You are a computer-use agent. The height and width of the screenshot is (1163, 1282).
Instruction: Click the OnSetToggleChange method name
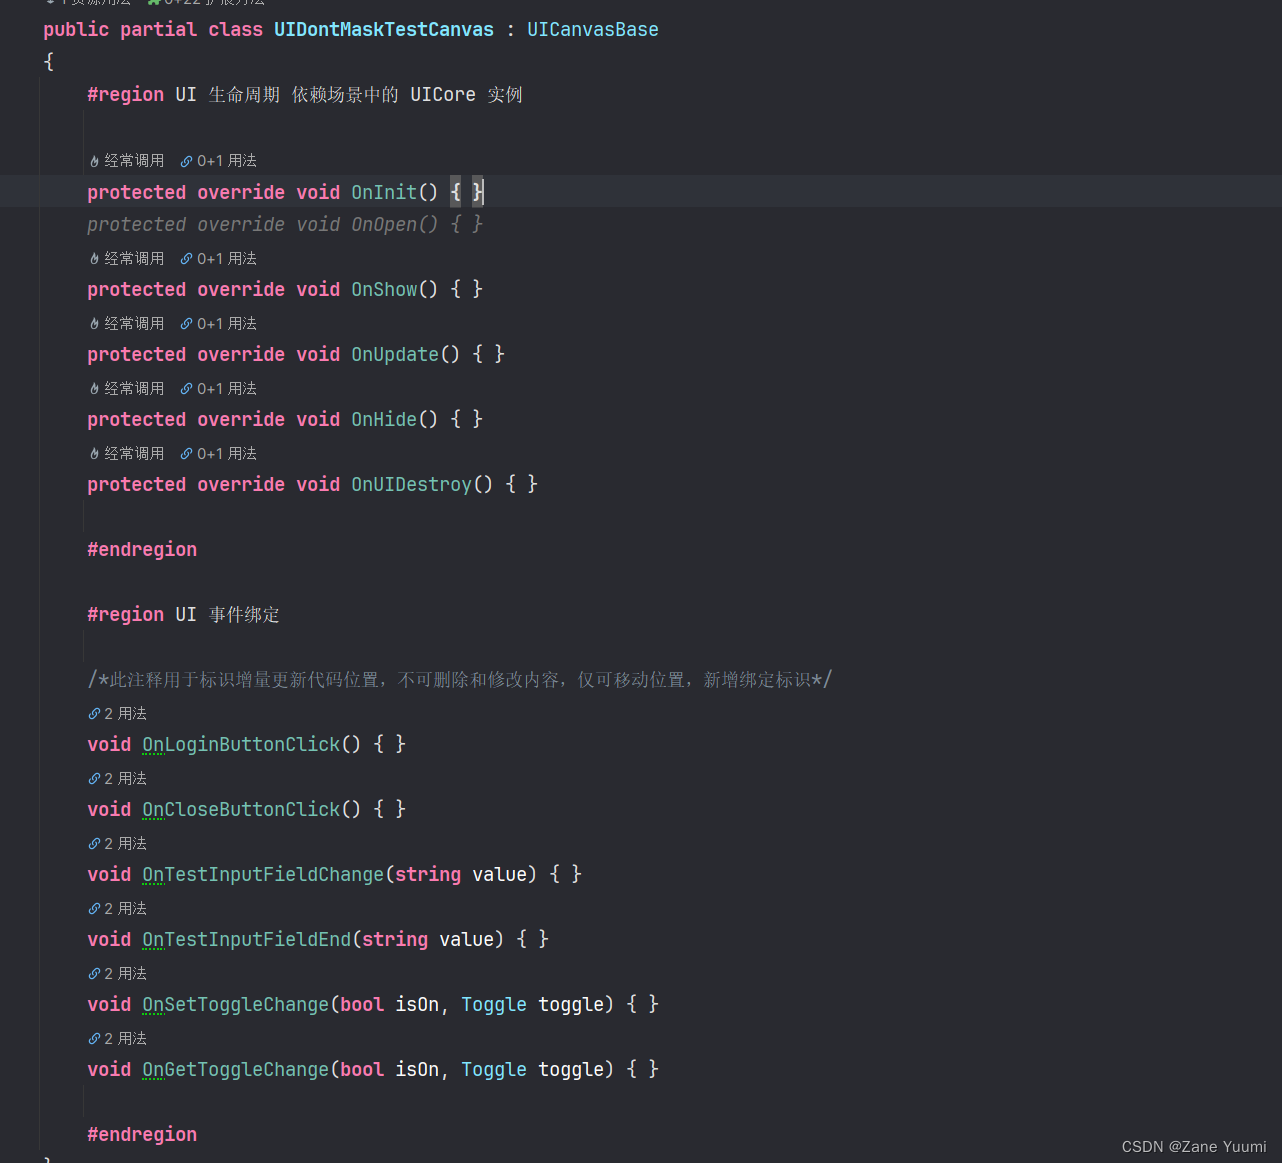236,1005
